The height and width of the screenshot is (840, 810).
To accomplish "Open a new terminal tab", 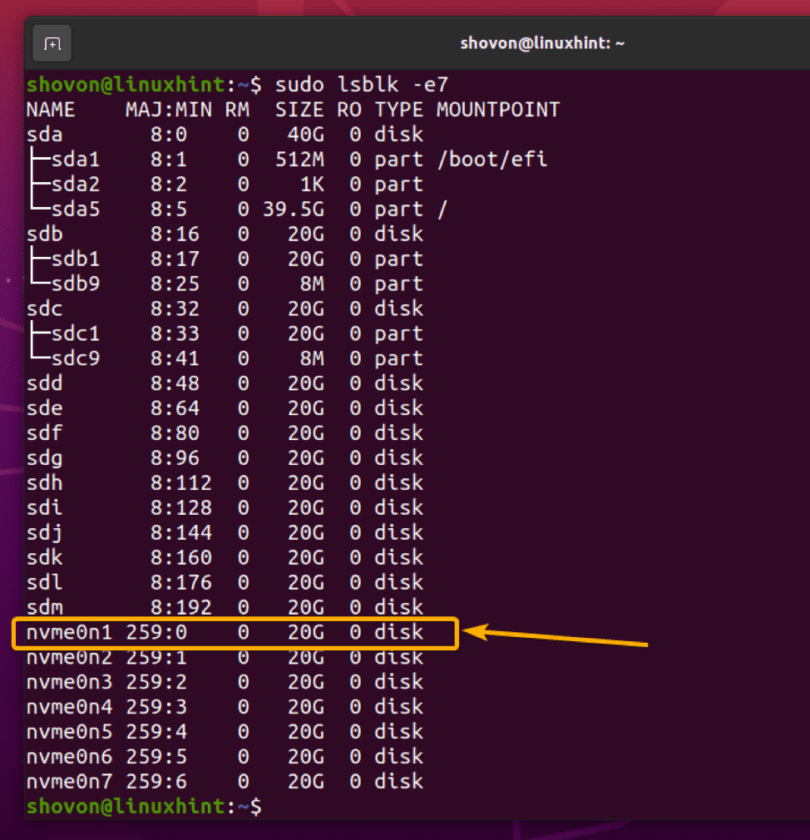I will (51, 43).
